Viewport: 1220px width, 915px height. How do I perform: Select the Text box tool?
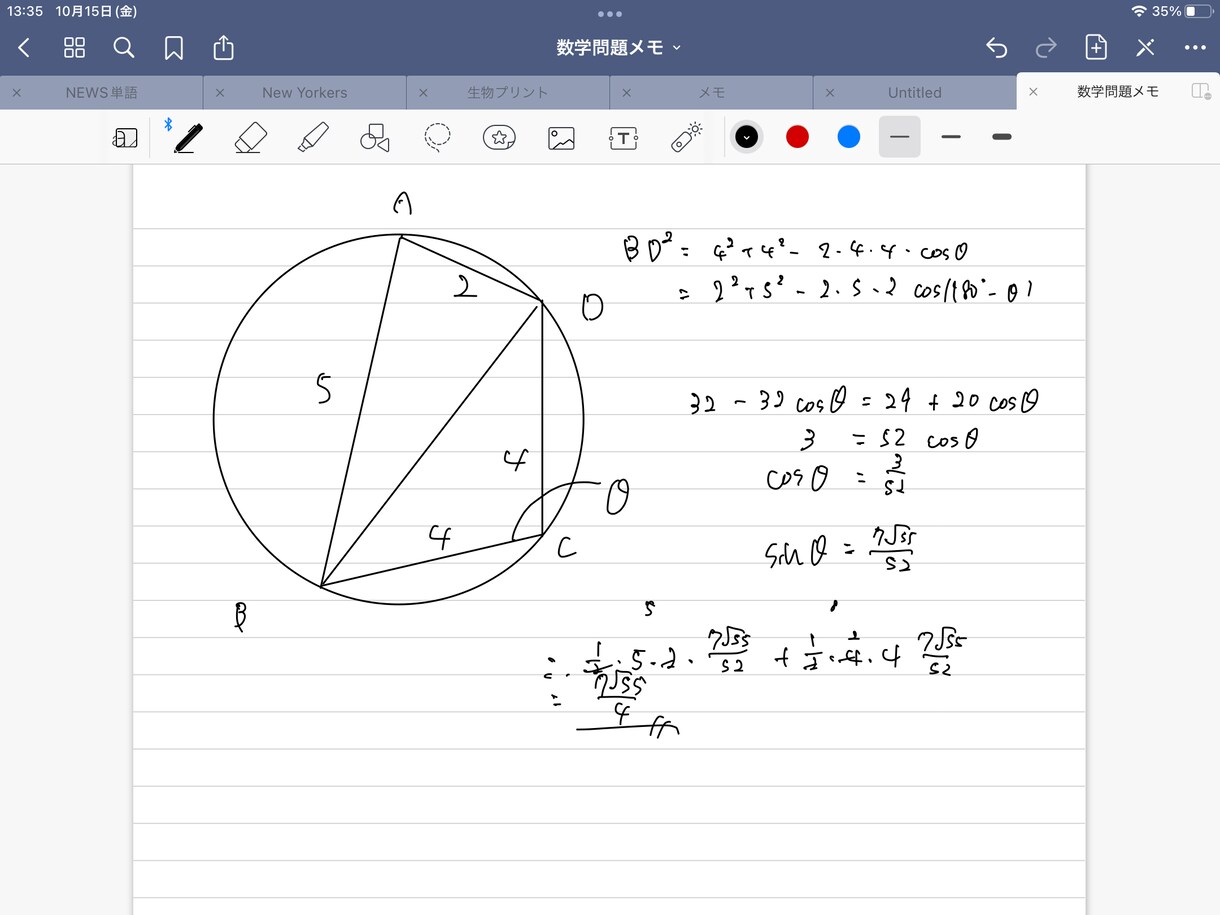coord(623,138)
